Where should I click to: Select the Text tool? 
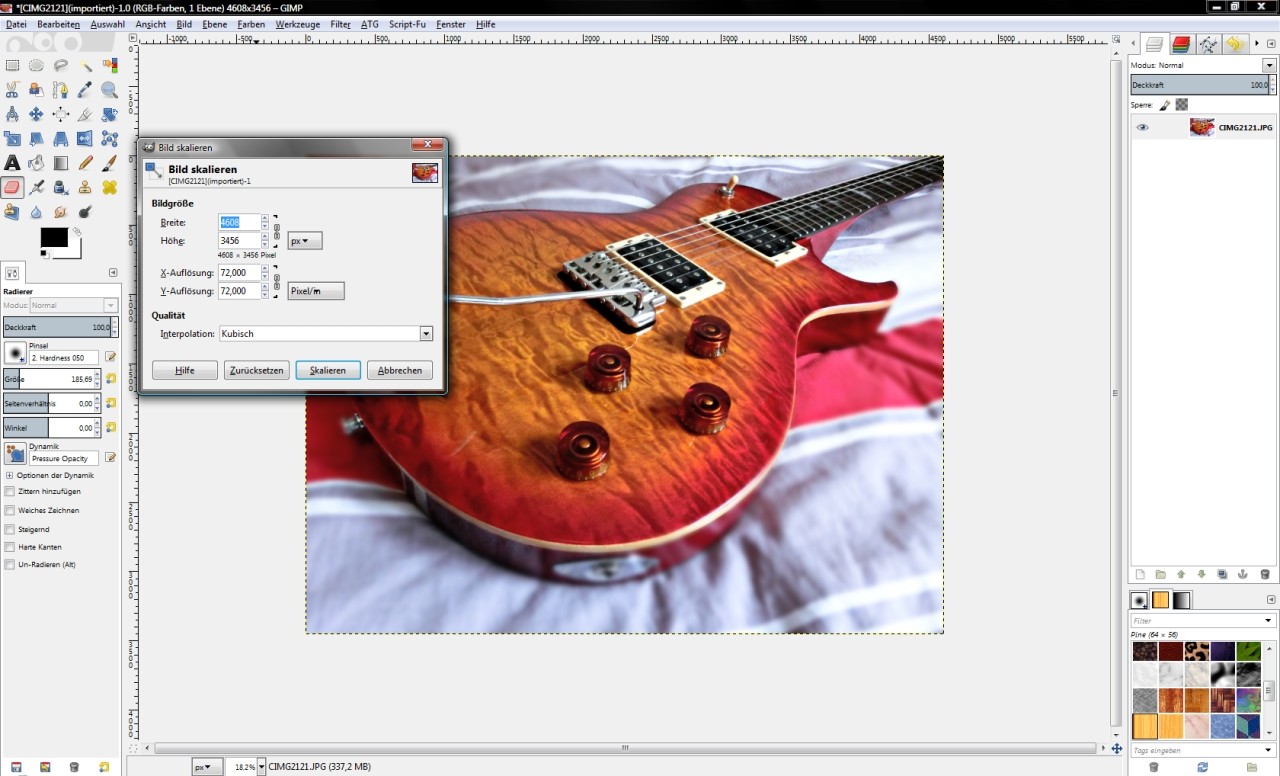12,163
